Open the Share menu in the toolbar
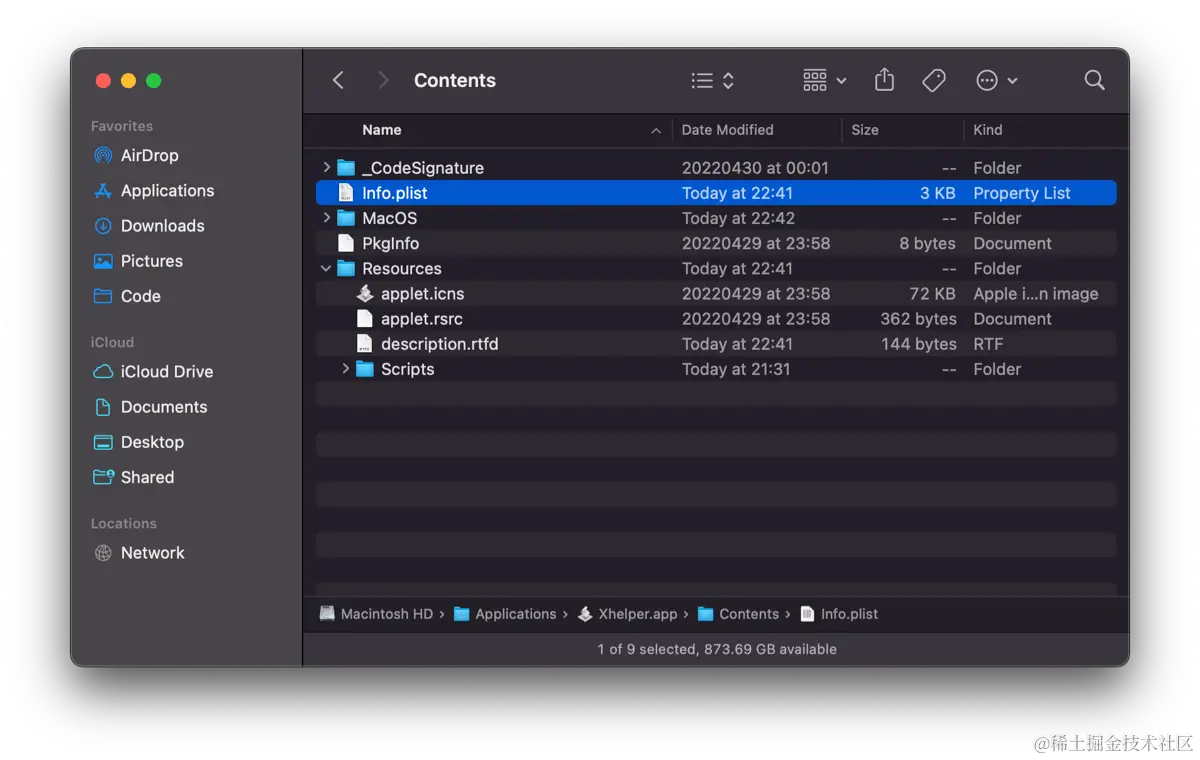Image resolution: width=1200 pixels, height=760 pixels. coord(884,80)
